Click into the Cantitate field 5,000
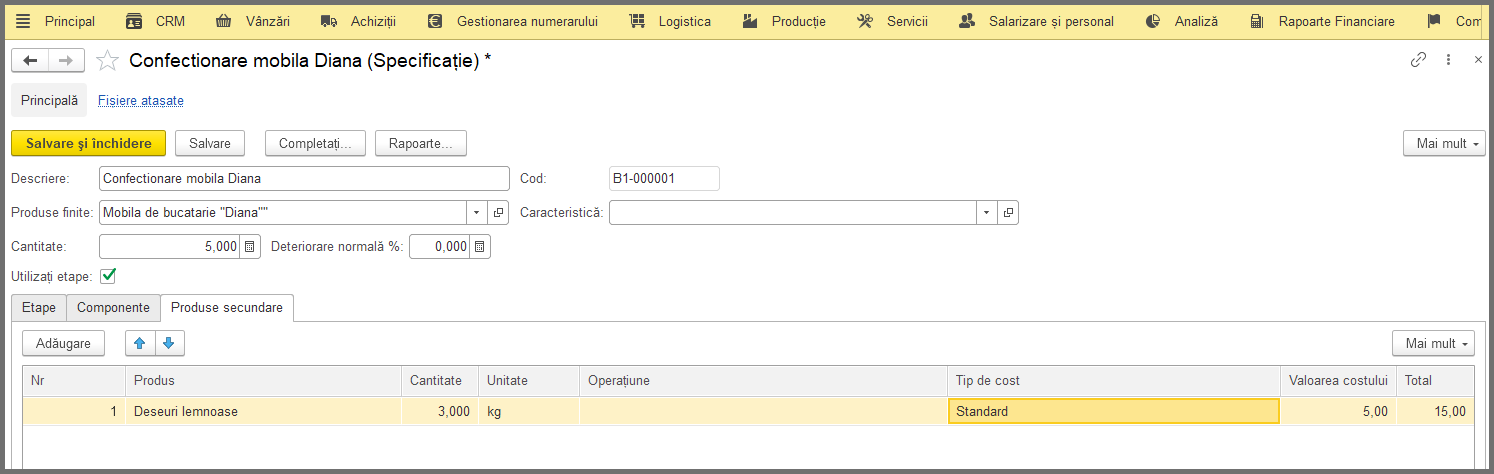Viewport: 1494px width, 474px height. point(170,246)
